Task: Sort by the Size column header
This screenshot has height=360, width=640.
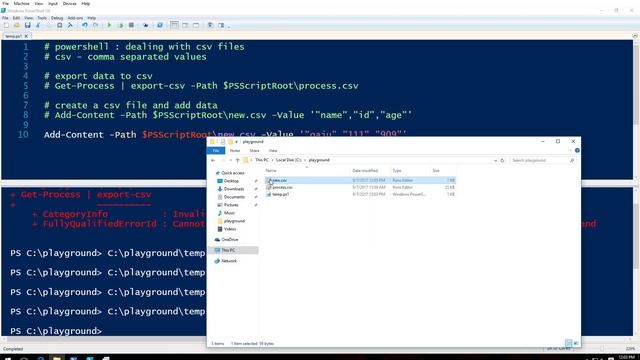Action: tap(436, 171)
